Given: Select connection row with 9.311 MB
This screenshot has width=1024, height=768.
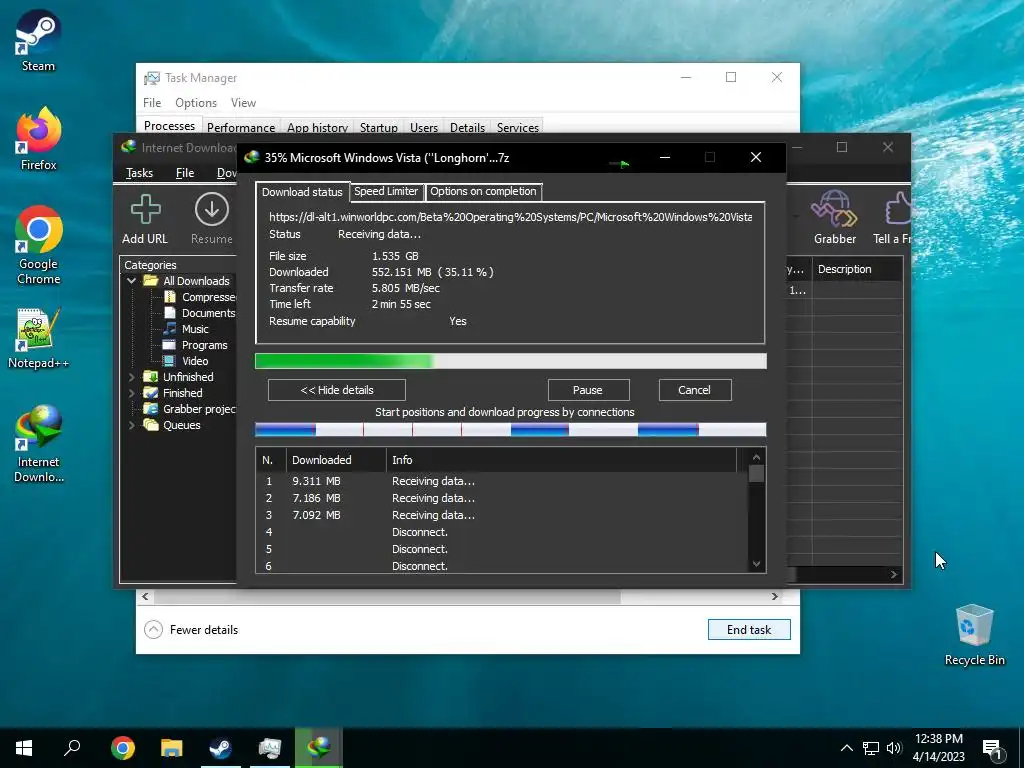Looking at the screenshot, I should 502,481.
